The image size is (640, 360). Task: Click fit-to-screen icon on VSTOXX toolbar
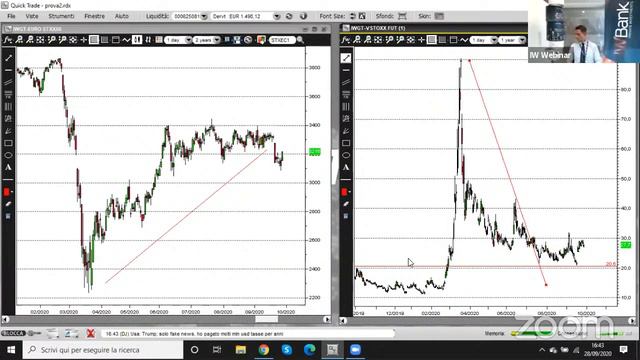[378, 40]
